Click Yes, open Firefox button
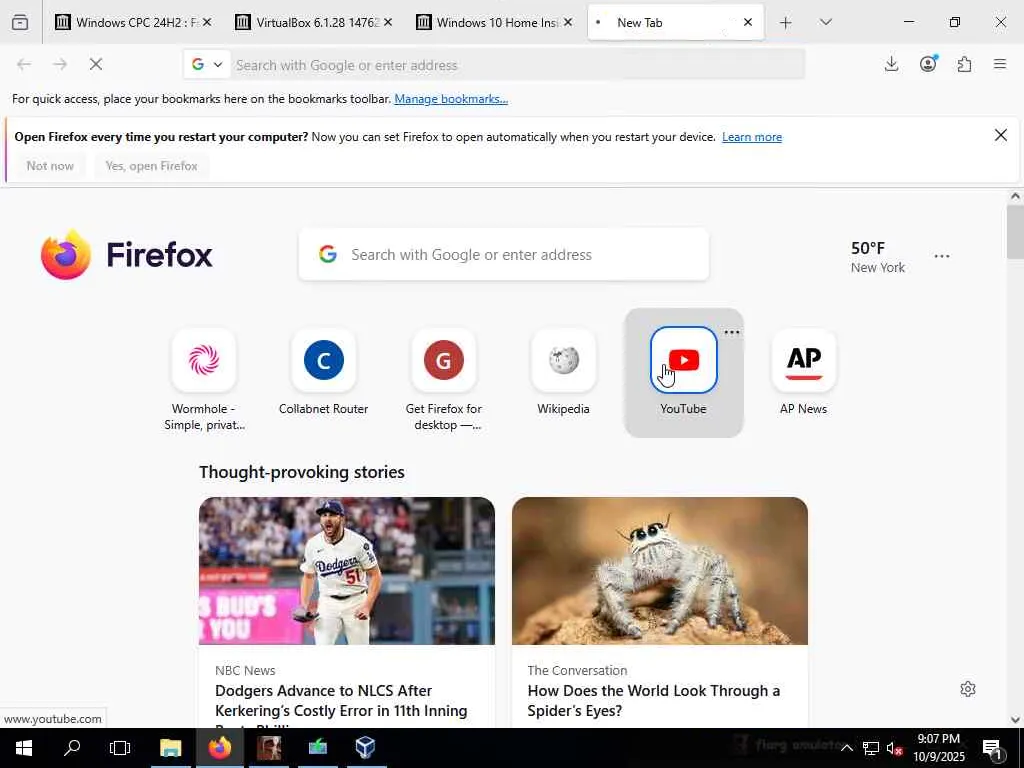Screen dimensions: 1024x768 [x=152, y=166]
